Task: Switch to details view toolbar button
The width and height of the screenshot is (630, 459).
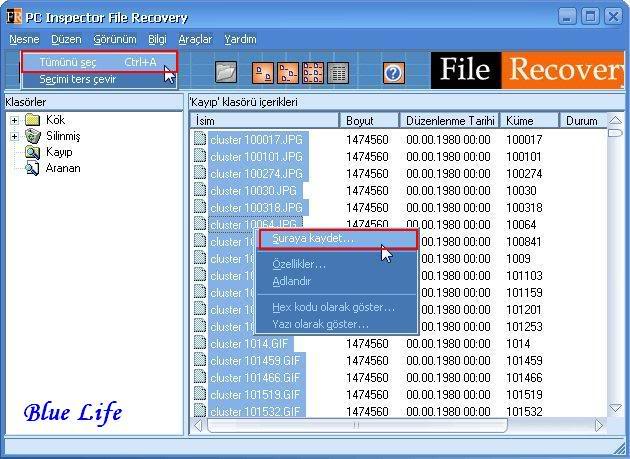Action: pos(338,73)
